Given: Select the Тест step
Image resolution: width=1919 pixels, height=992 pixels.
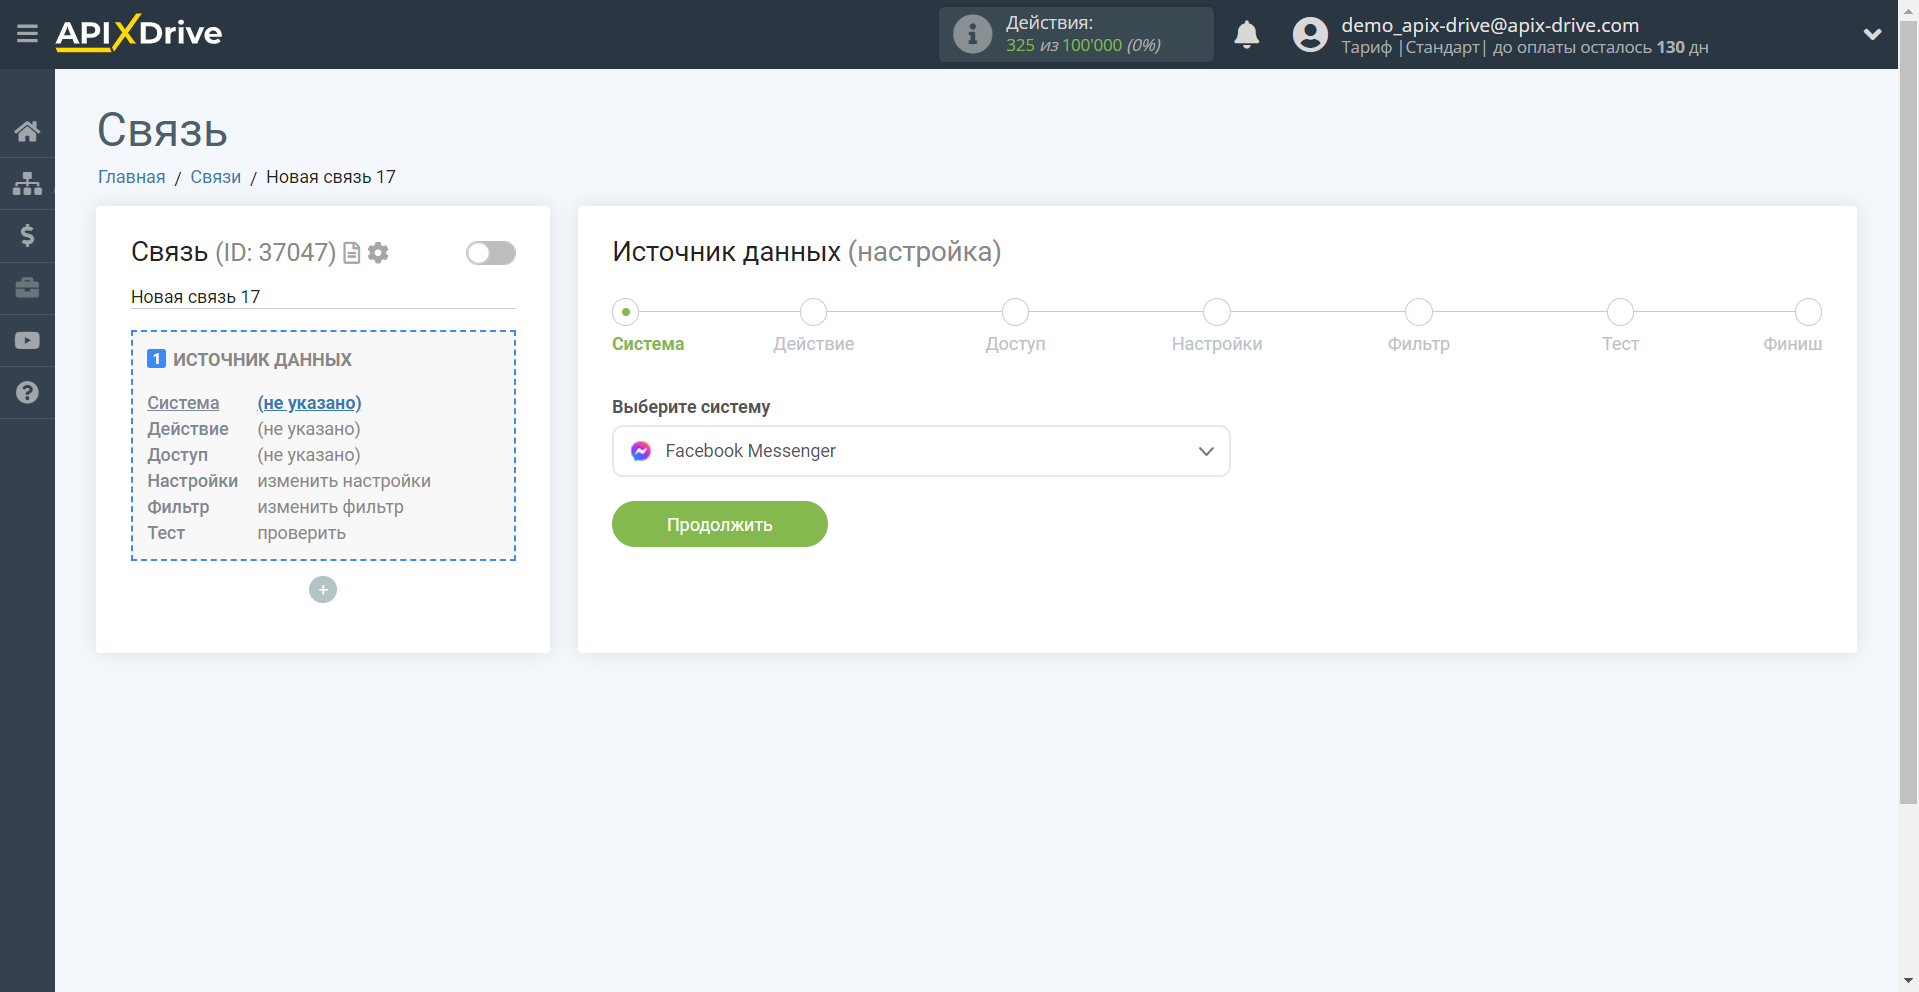Looking at the screenshot, I should 1620,312.
